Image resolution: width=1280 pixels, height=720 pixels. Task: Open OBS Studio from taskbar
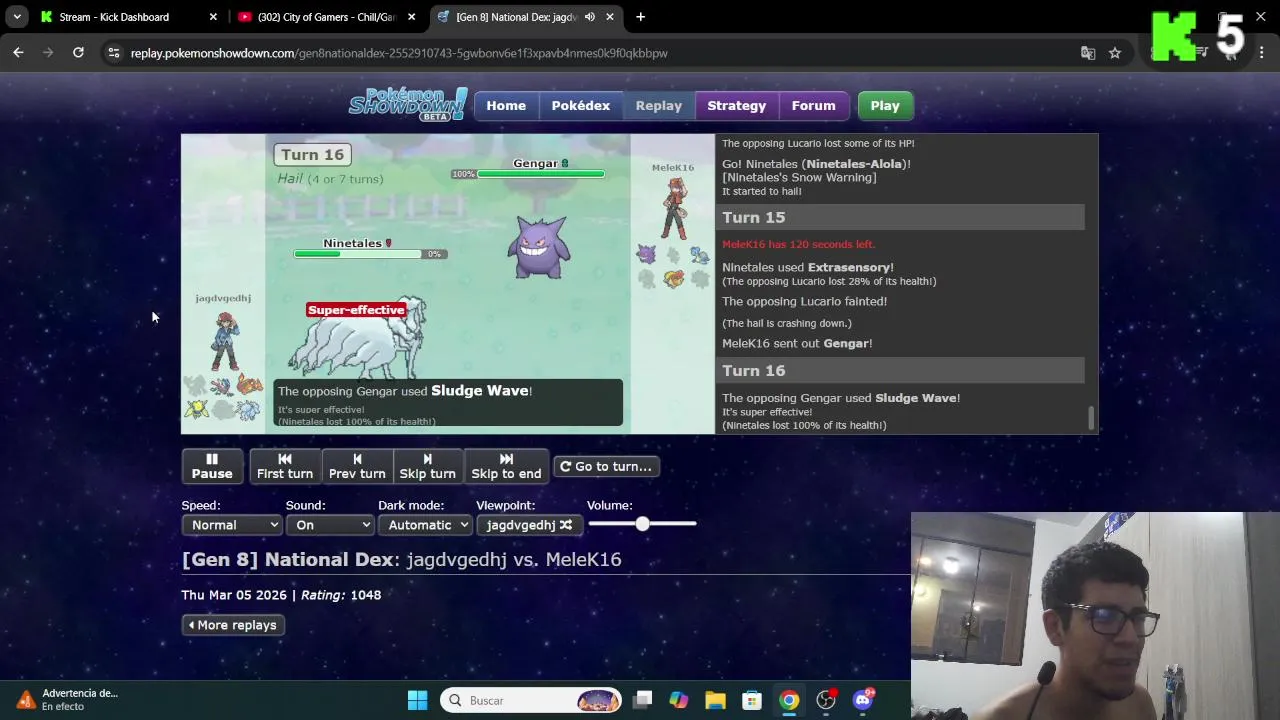tap(826, 700)
